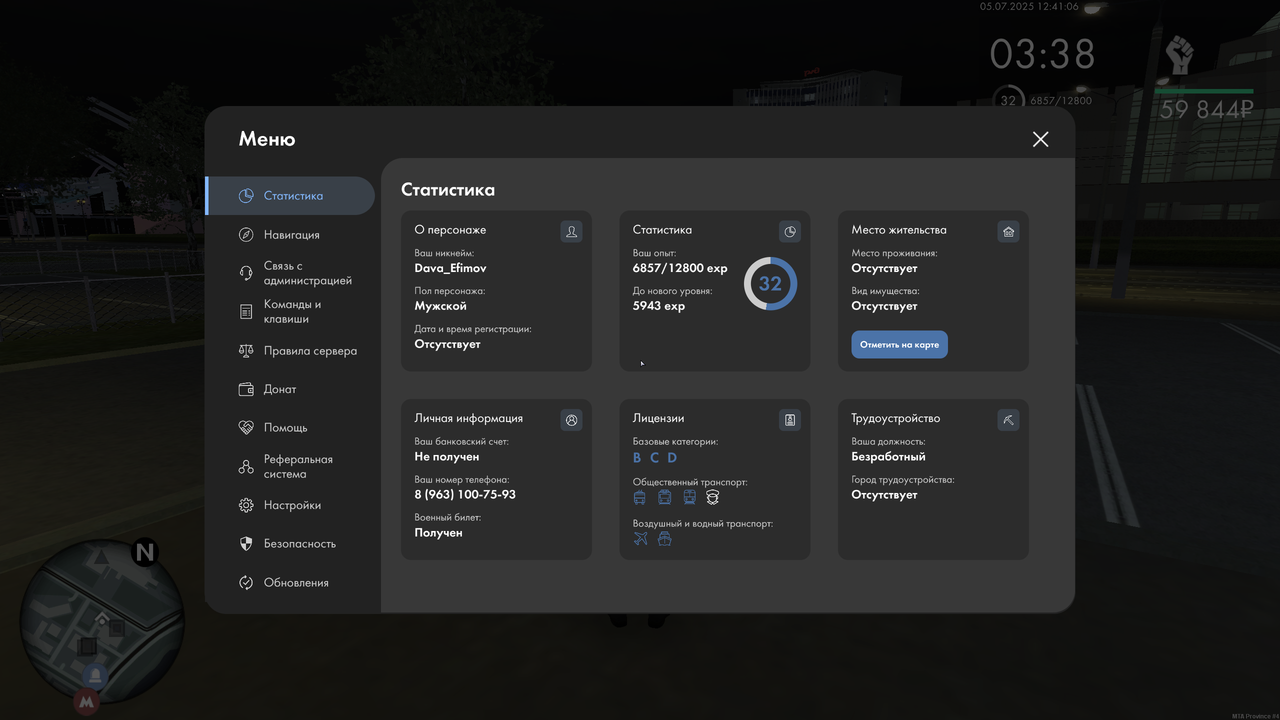Select license category C
The height and width of the screenshot is (720, 1280).
654,458
